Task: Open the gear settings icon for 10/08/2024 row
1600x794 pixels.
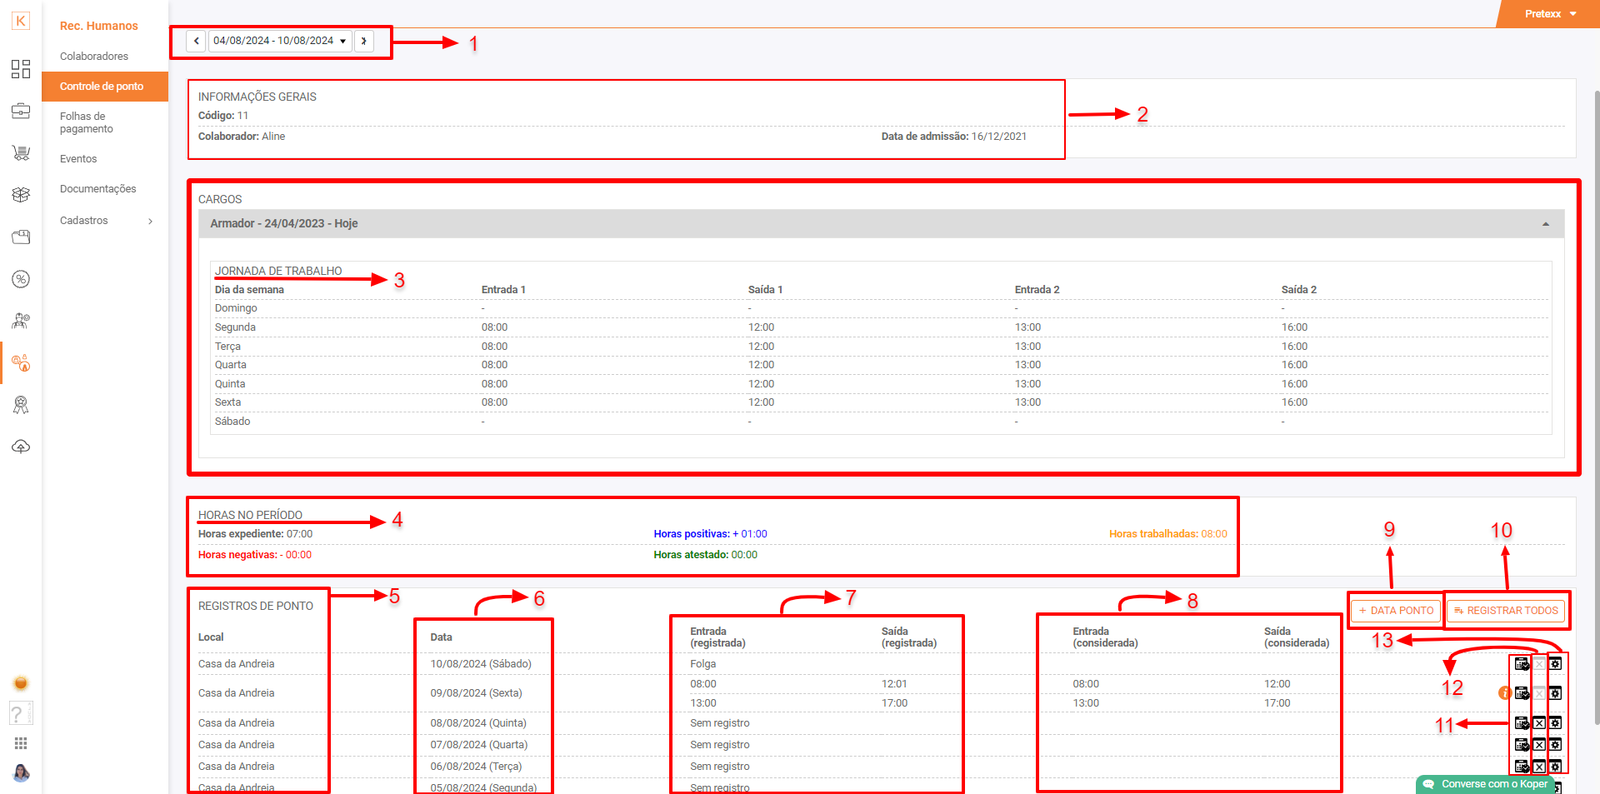Action: pyautogui.click(x=1556, y=664)
